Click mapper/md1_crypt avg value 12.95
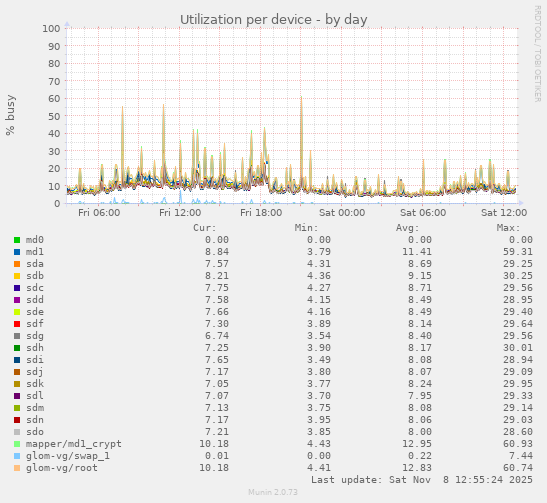This screenshot has height=503, width=547. (417, 444)
